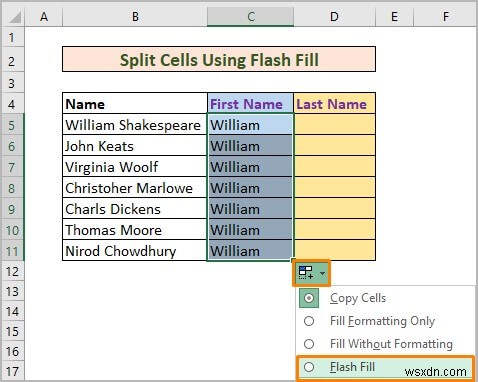Expand the Auto Fill Options dropdown arrow
Viewport: 478px width, 382px height.
pos(322,273)
